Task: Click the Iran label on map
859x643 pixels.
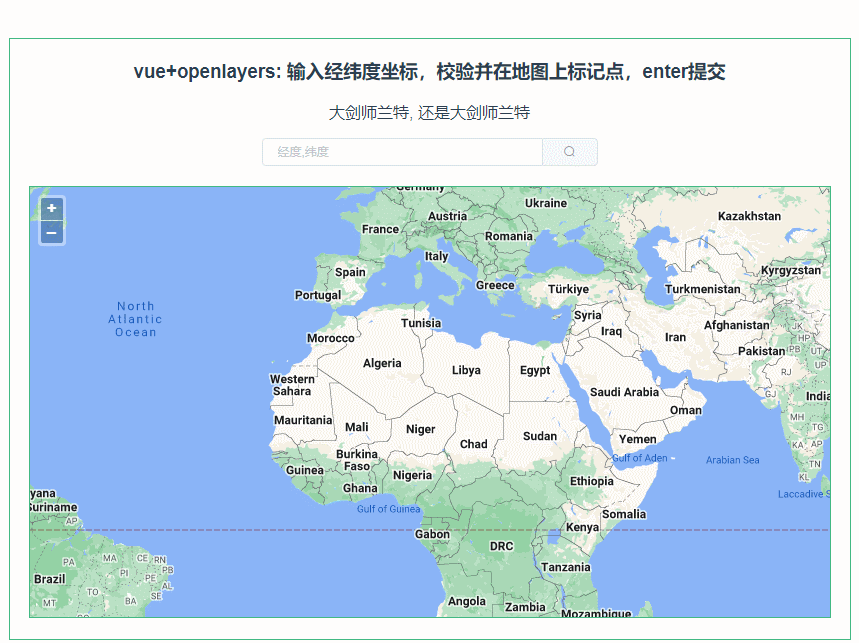Action: (675, 337)
